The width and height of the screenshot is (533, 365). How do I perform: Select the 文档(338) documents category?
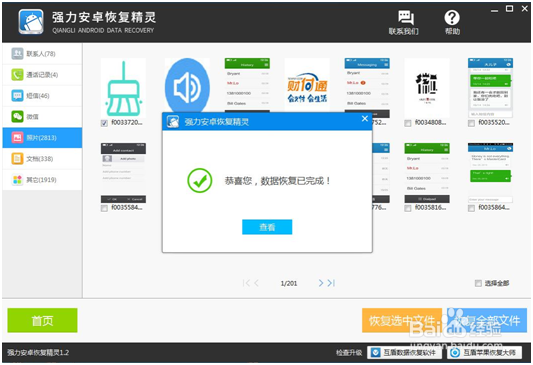pyautogui.click(x=42, y=159)
